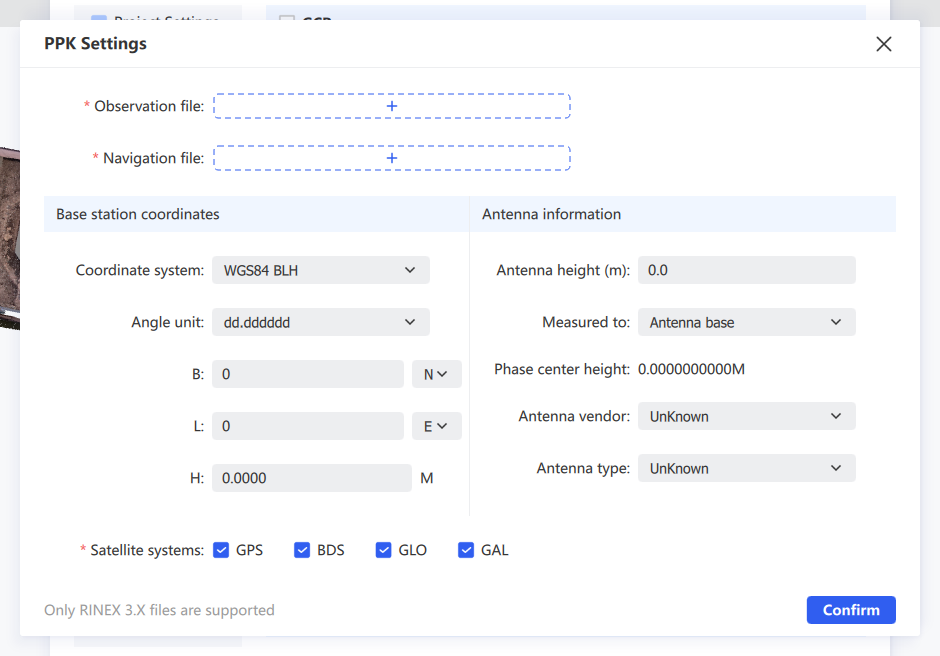Select the B latitude input field
The image size is (940, 656).
coord(308,374)
